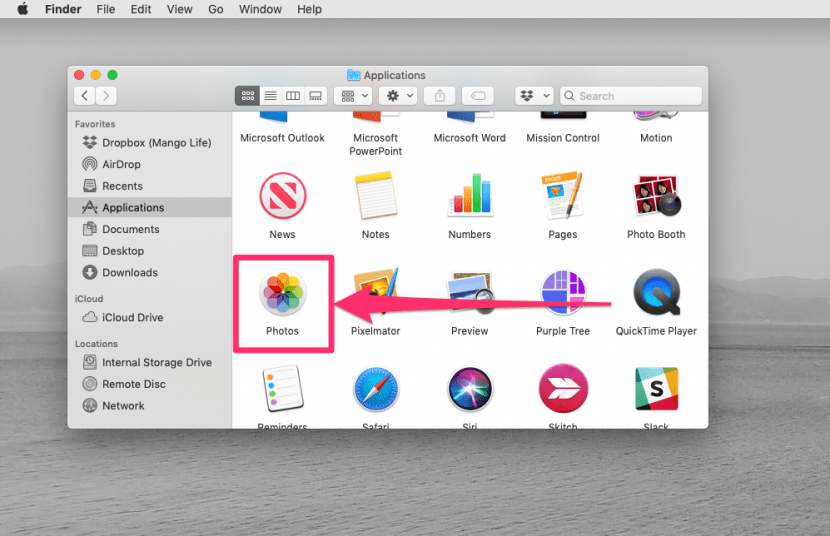The height and width of the screenshot is (536, 830).
Task: Select Remote Disc in the sidebar
Action: [149, 384]
